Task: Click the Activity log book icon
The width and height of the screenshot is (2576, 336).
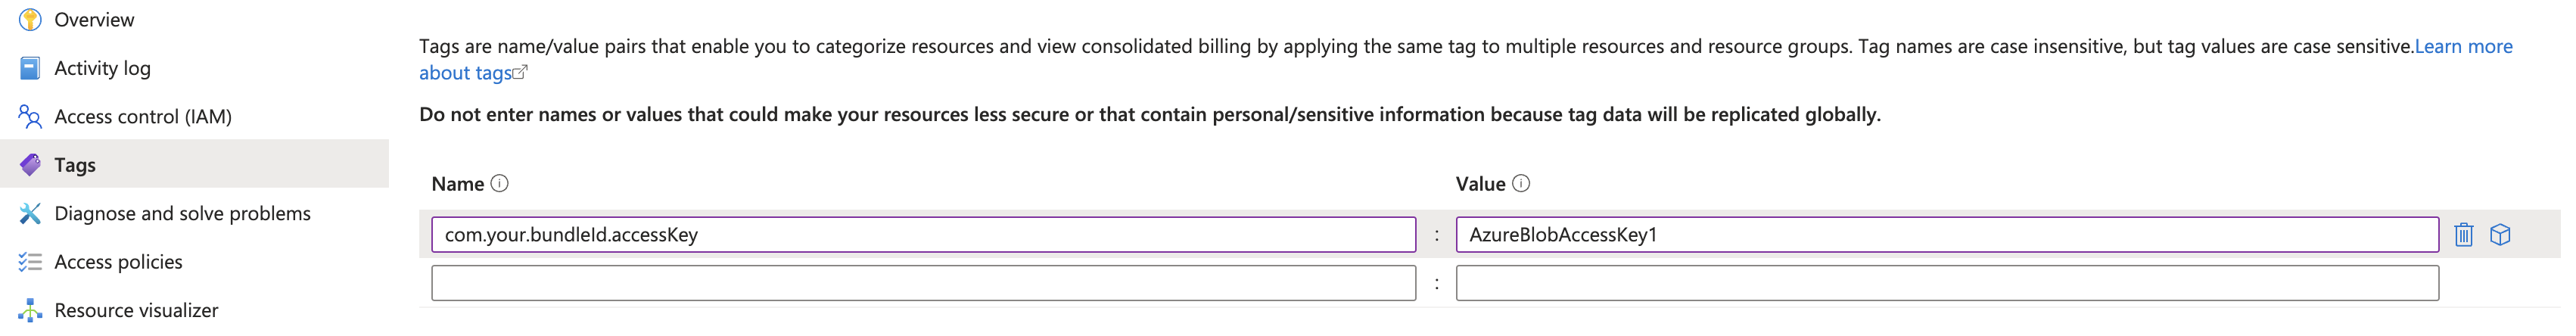Action: coord(30,68)
